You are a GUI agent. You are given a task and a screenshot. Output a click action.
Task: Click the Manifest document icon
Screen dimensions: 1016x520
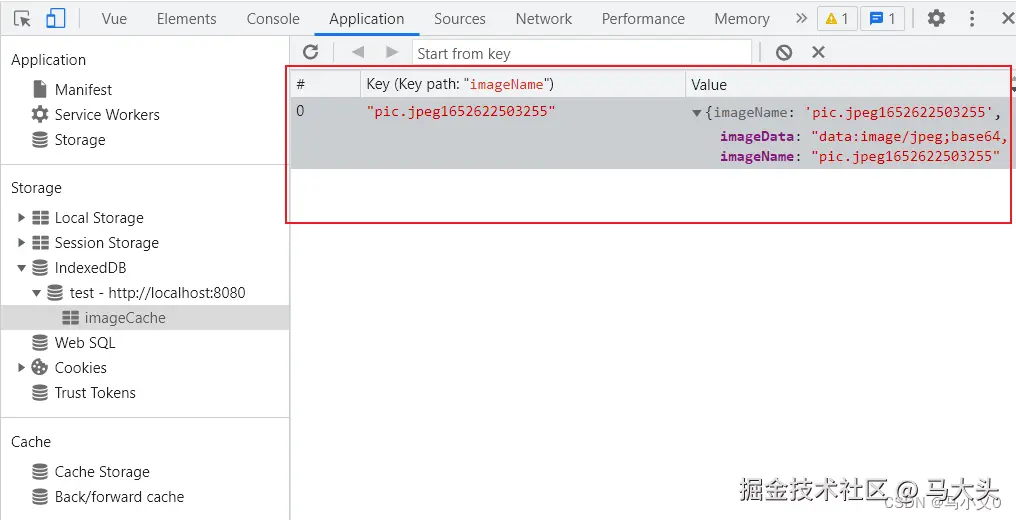[x=40, y=89]
